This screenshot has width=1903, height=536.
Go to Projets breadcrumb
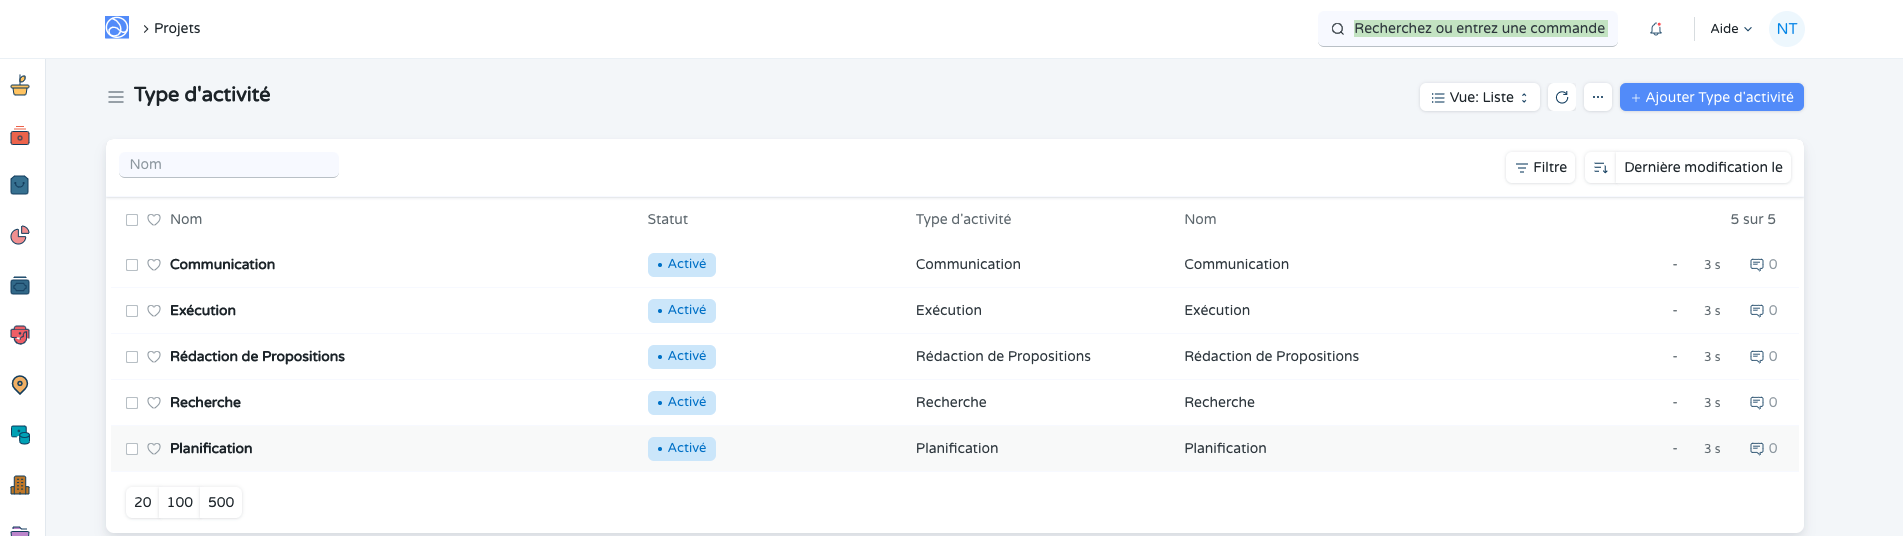[x=177, y=28]
